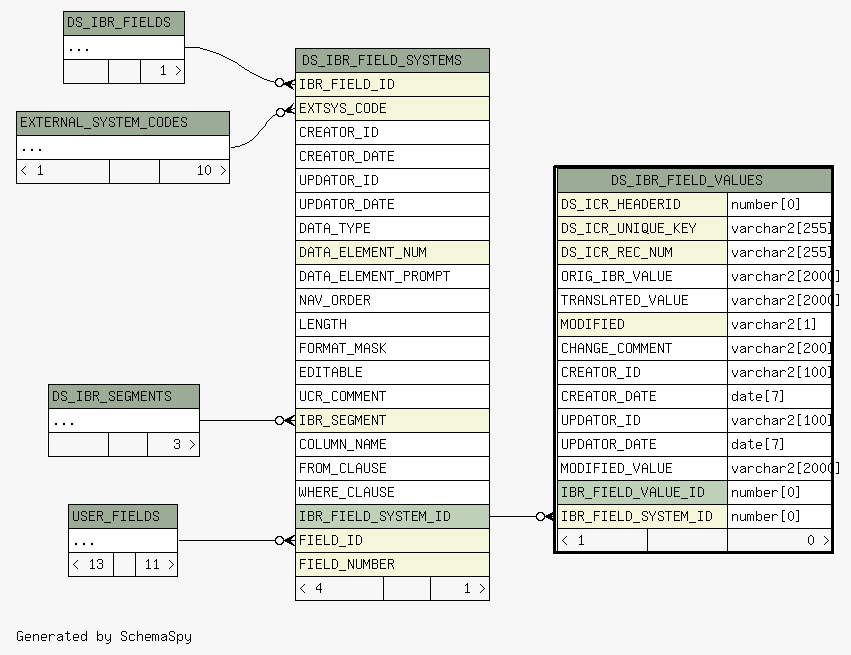This screenshot has height=655, width=851.
Task: Select the FORMAT_MASK column row
Action: pos(392,348)
